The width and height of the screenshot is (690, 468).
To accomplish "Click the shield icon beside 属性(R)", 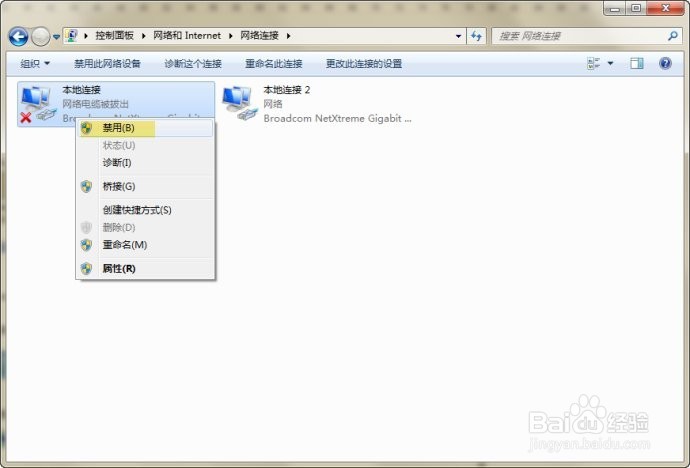I will click(x=87, y=269).
